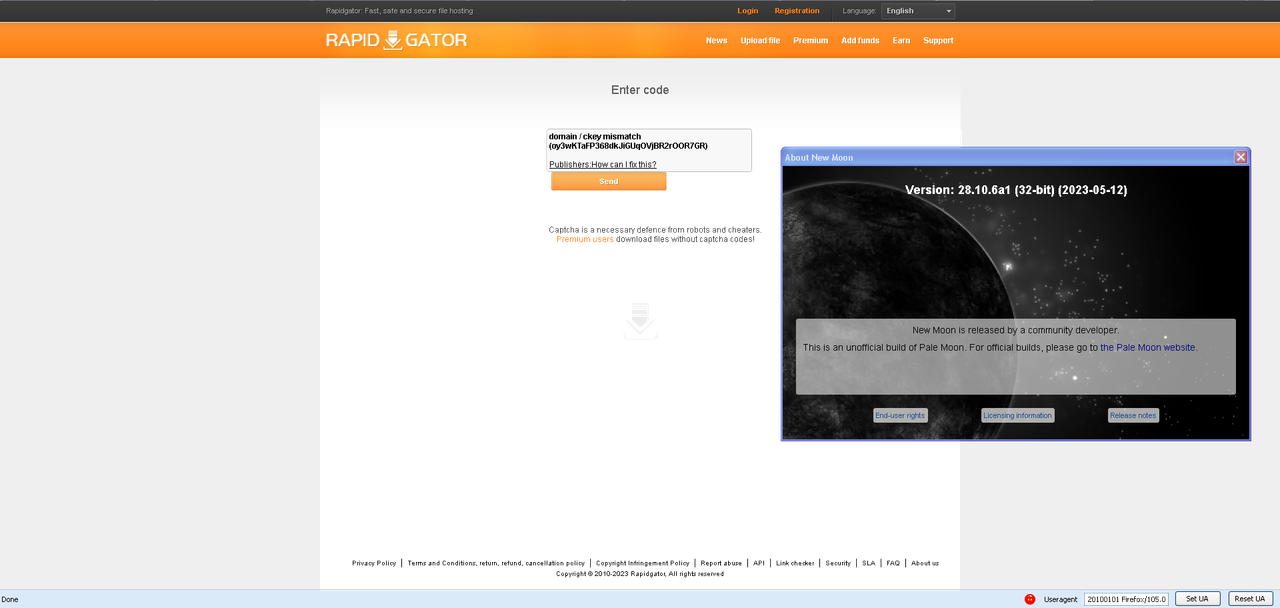
Task: Click the red status icon beside Useragent
Action: (x=1030, y=599)
